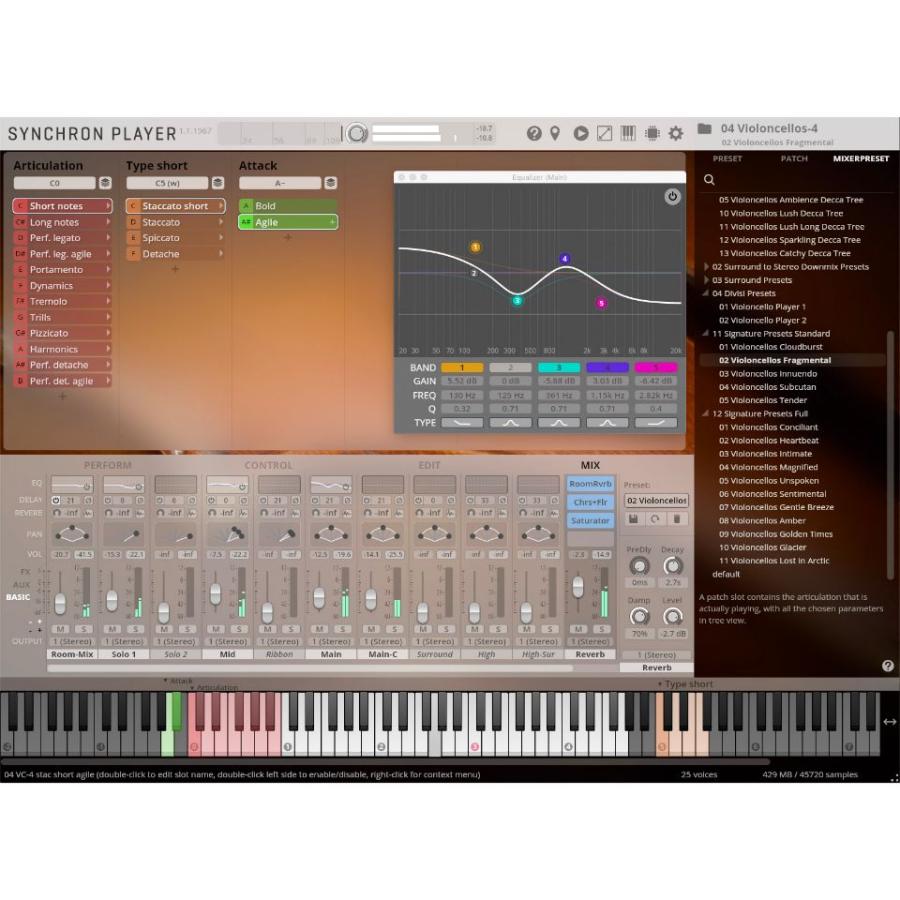Image resolution: width=900 pixels, height=900 pixels.
Task: Click the location pin icon in toolbar
Action: [x=555, y=134]
